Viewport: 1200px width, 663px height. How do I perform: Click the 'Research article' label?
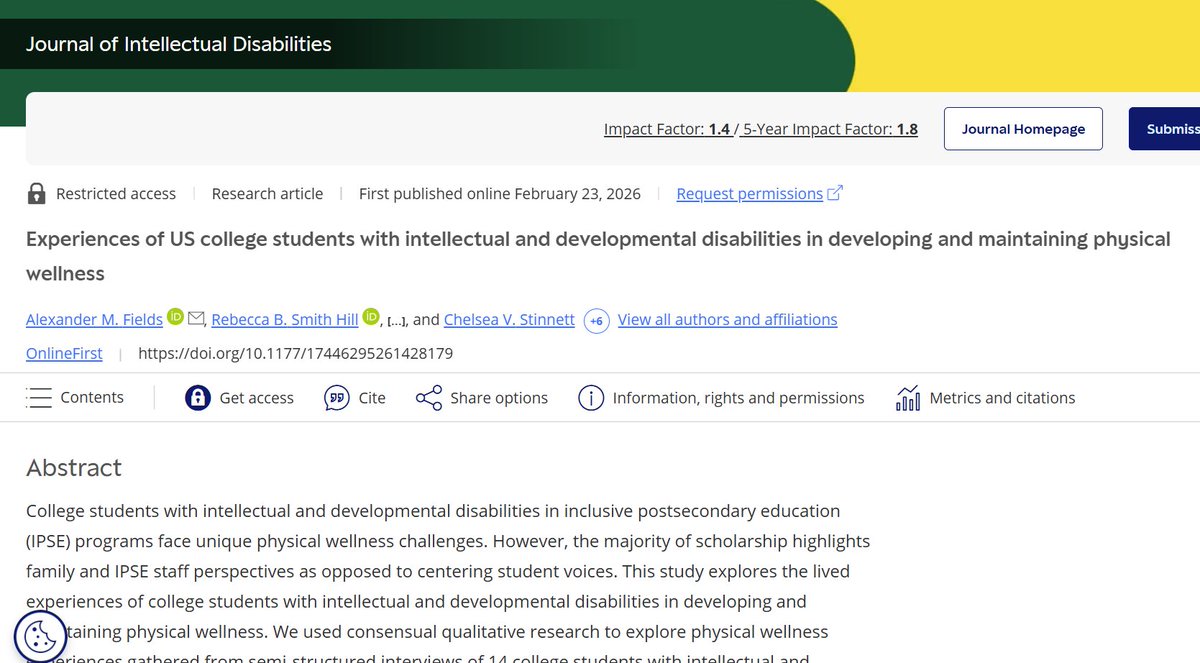pyautogui.click(x=267, y=194)
